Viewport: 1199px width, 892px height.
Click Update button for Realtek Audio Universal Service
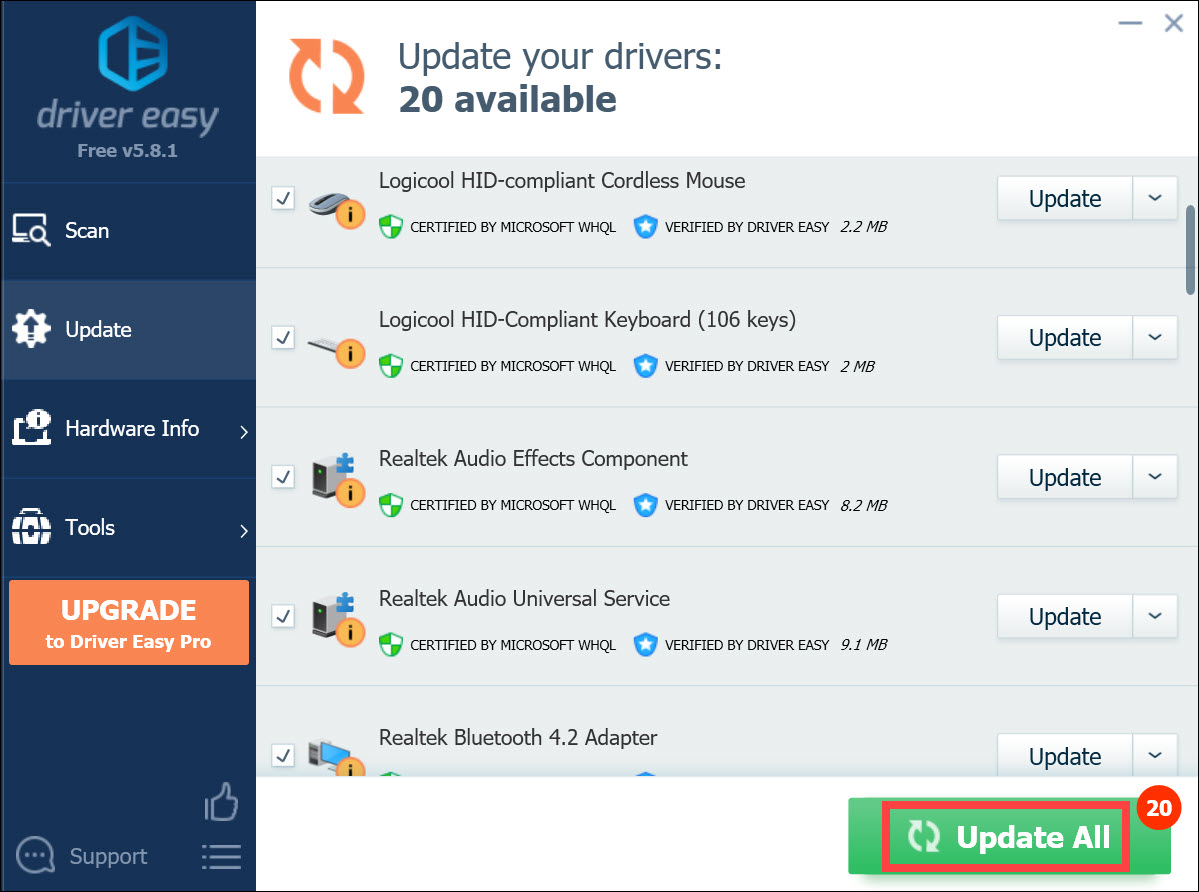click(x=1064, y=616)
